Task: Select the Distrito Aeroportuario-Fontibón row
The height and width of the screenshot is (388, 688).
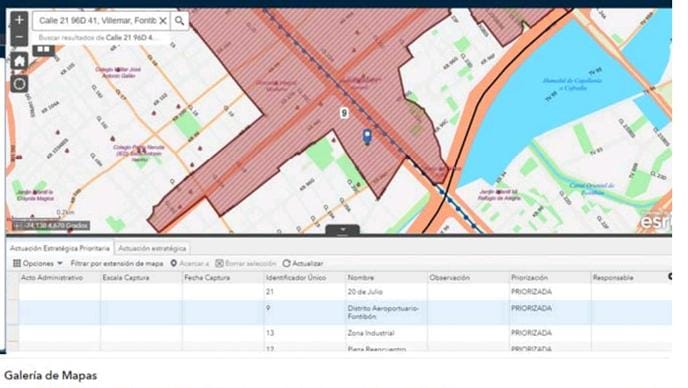Action: click(339, 313)
